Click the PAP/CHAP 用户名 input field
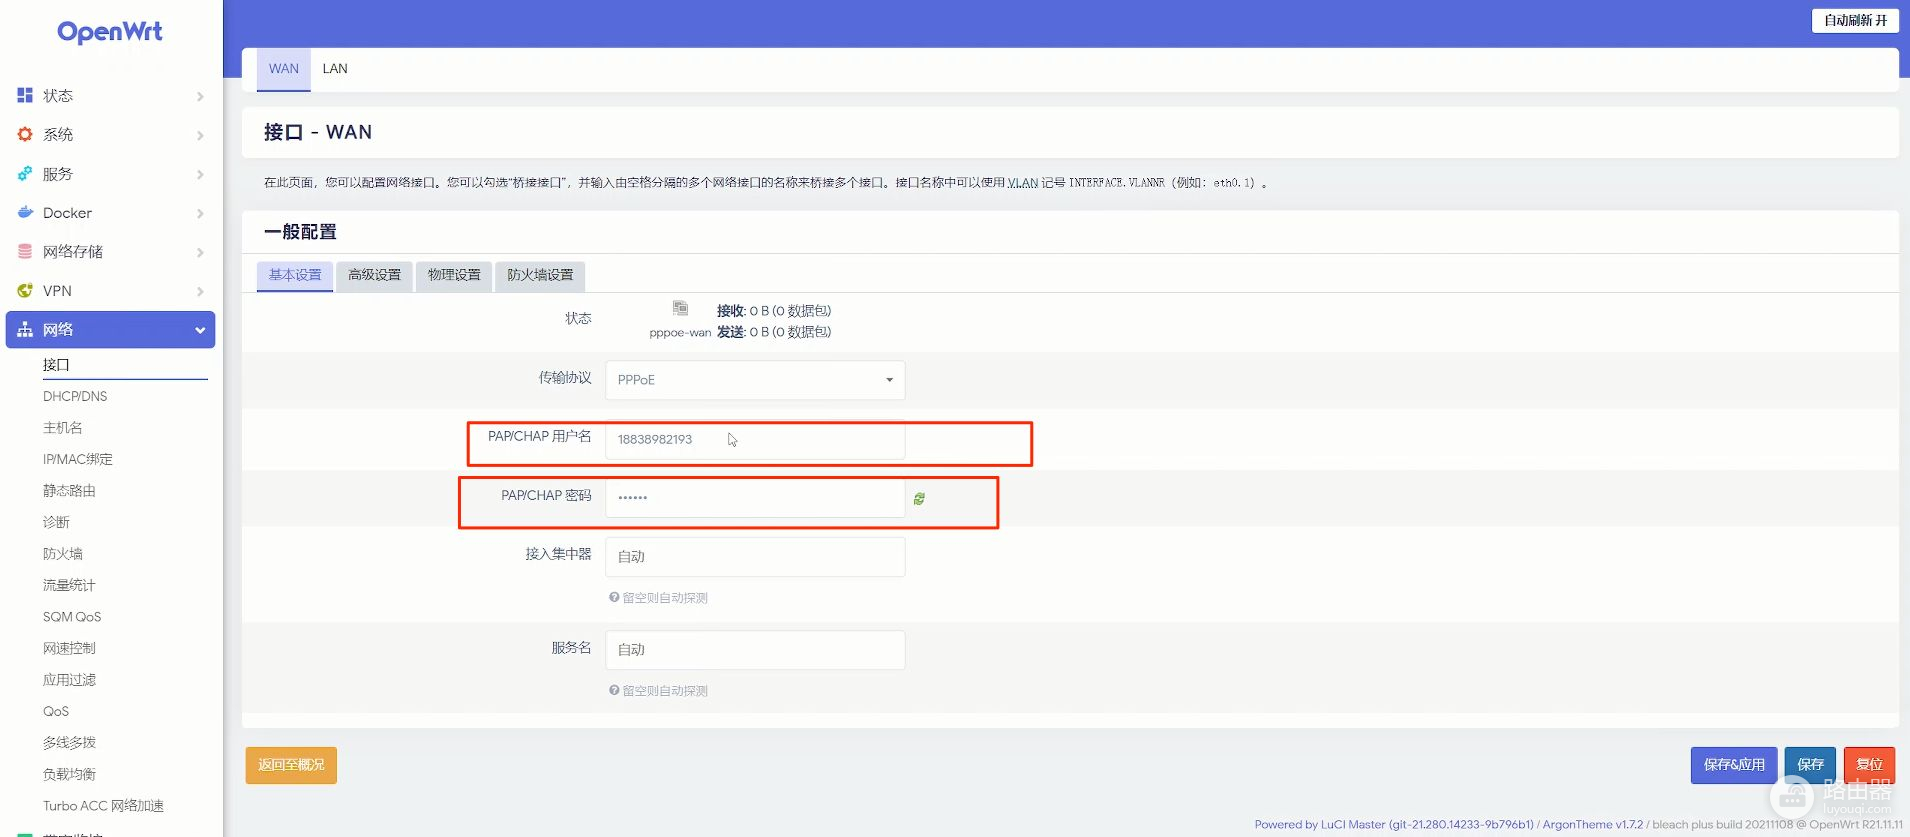The width and height of the screenshot is (1910, 837). pos(755,440)
